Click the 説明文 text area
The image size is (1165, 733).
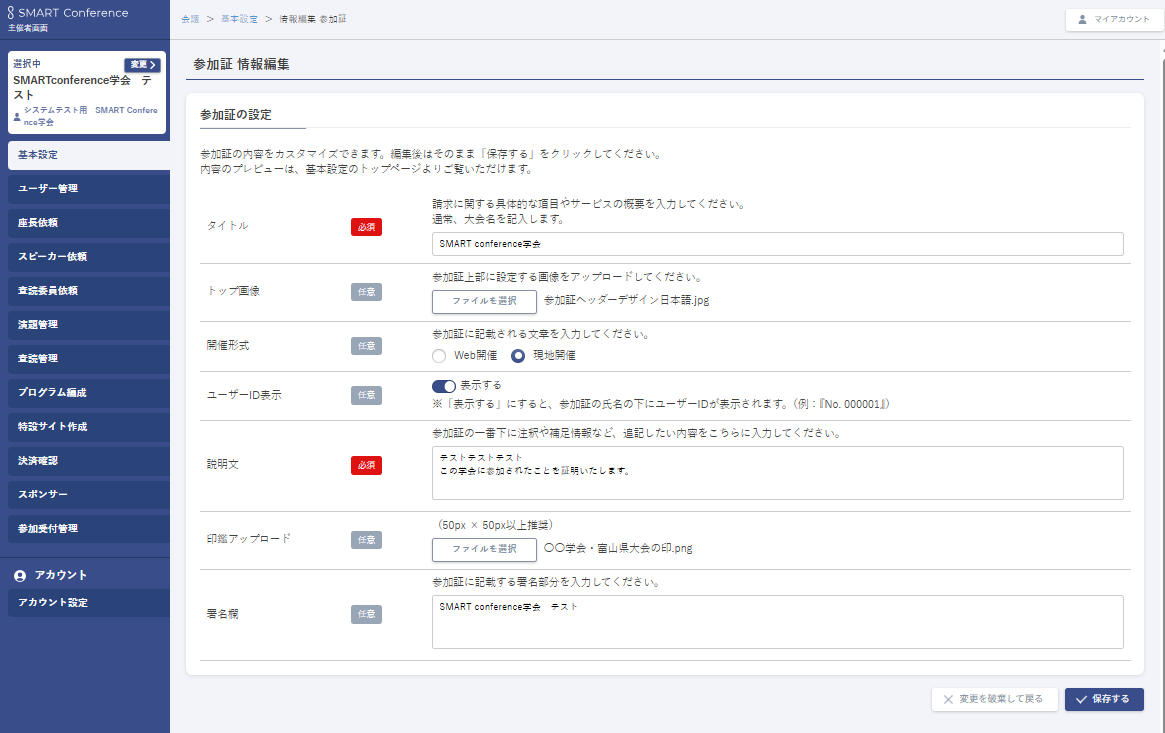pos(777,472)
